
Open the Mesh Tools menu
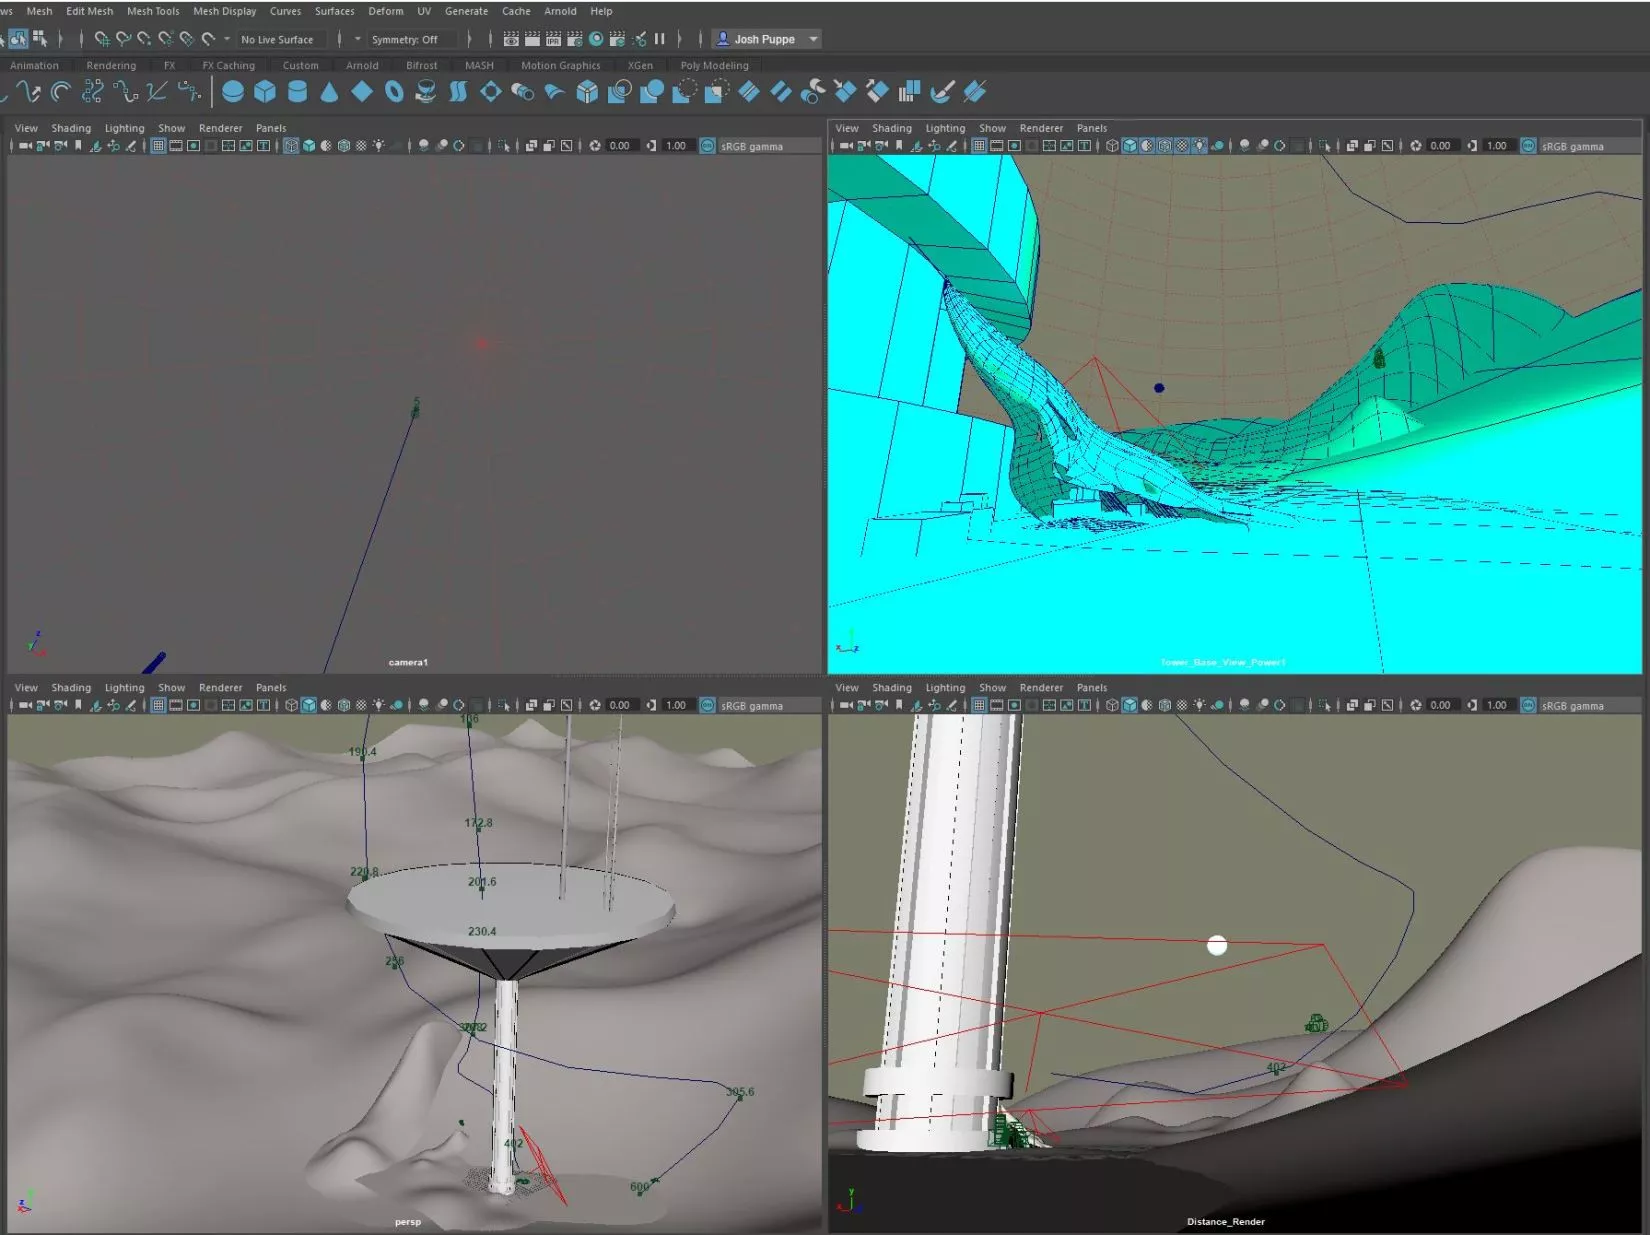coord(153,11)
